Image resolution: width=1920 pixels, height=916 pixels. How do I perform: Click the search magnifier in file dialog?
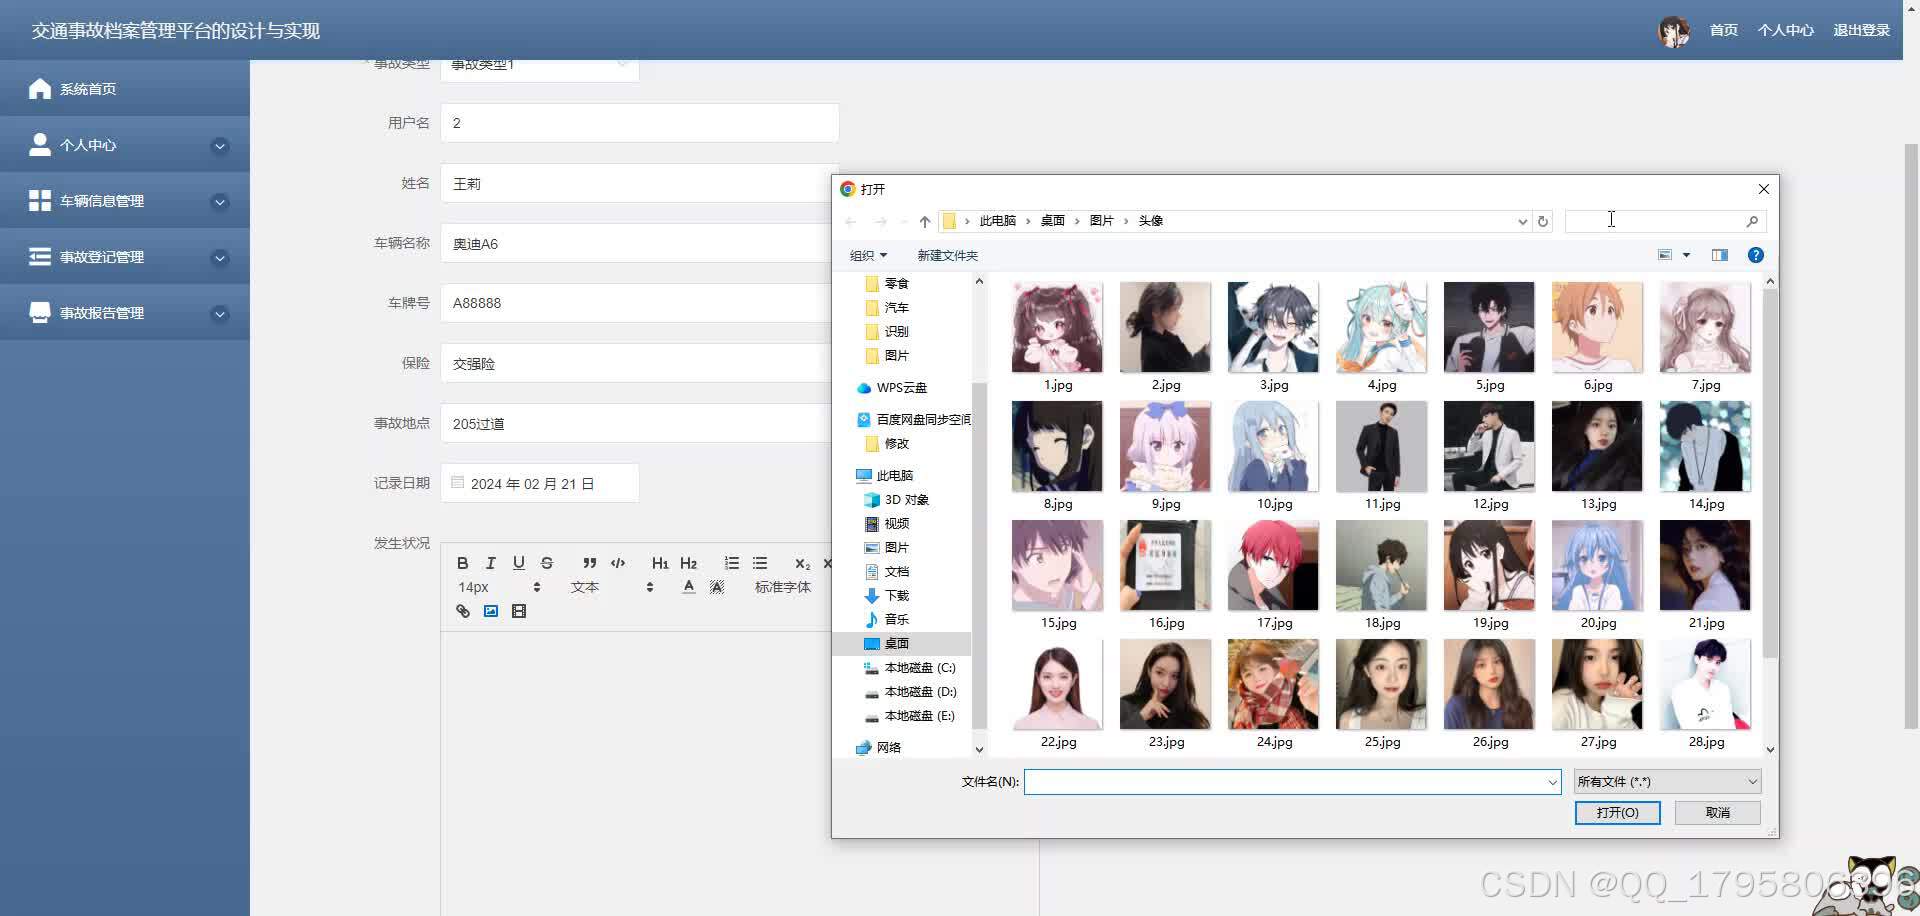click(x=1752, y=221)
